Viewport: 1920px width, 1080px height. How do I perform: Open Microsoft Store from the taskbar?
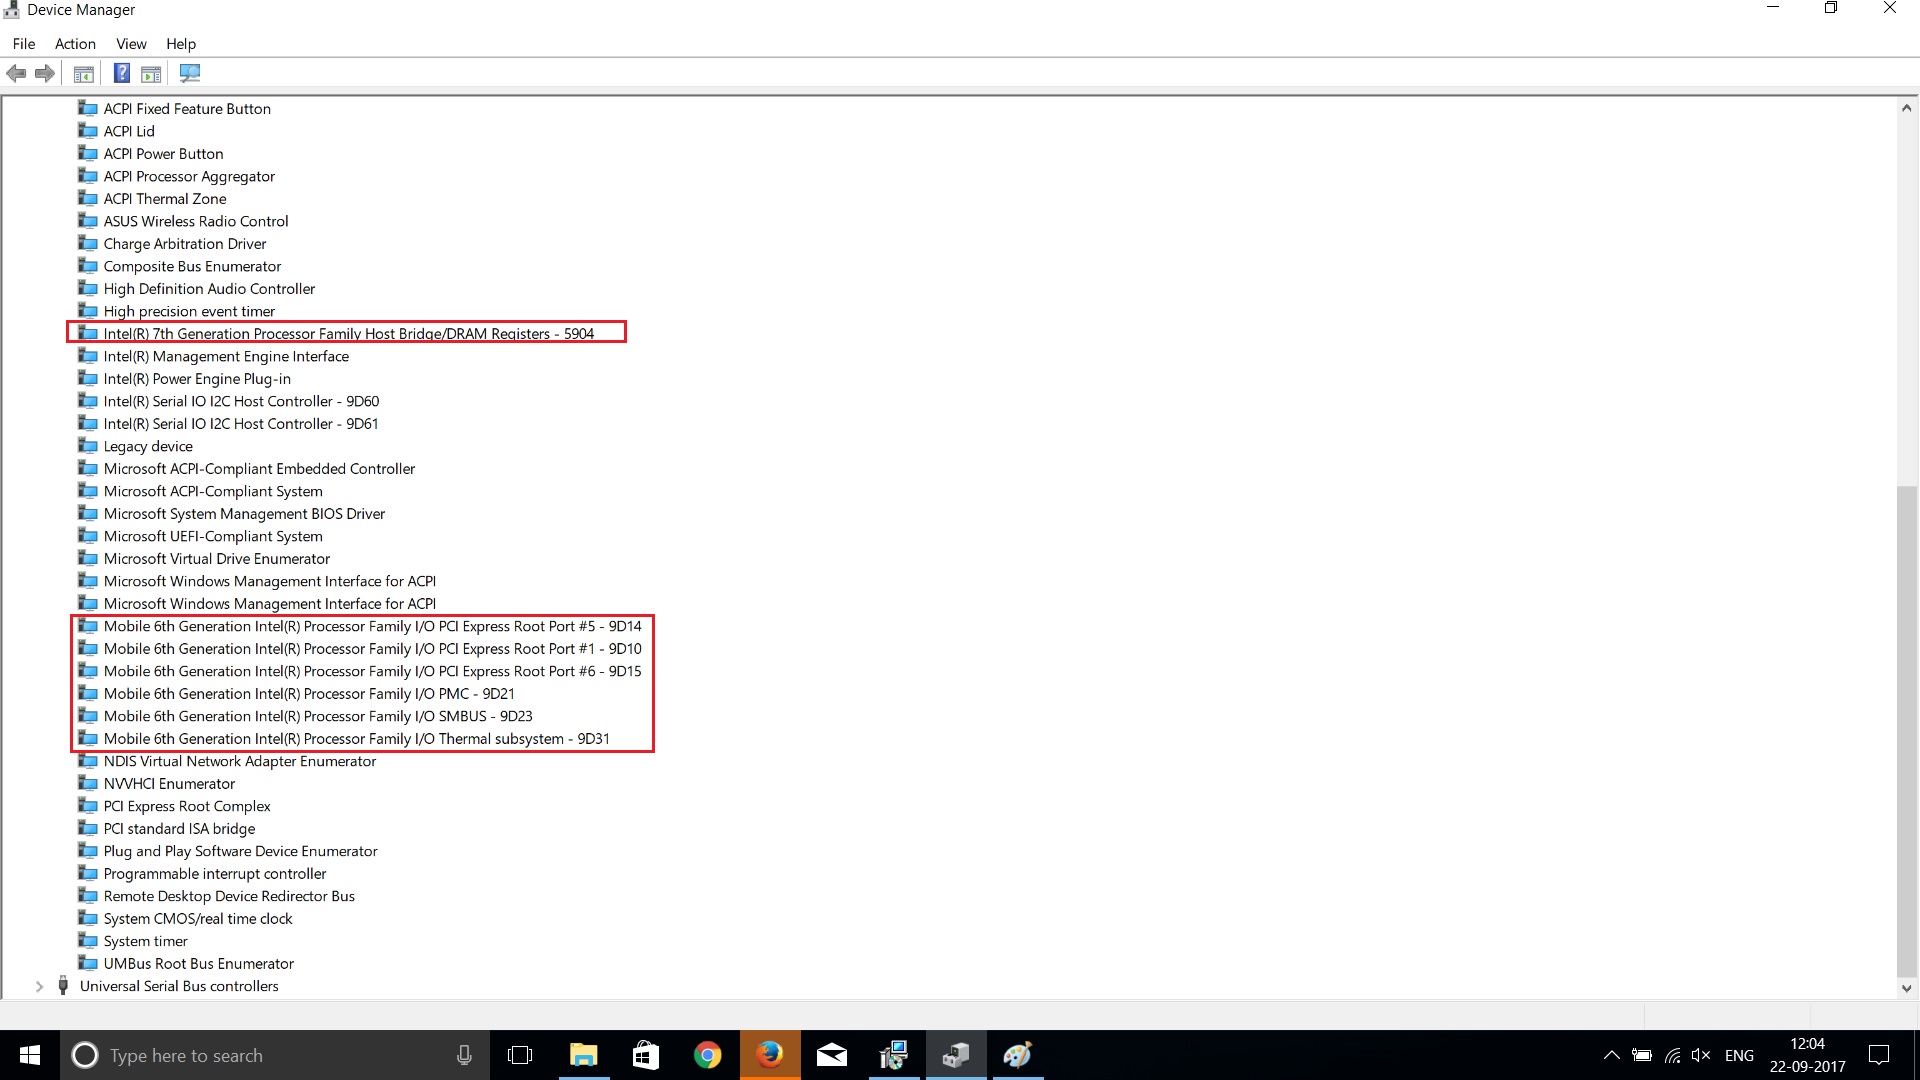[645, 1055]
